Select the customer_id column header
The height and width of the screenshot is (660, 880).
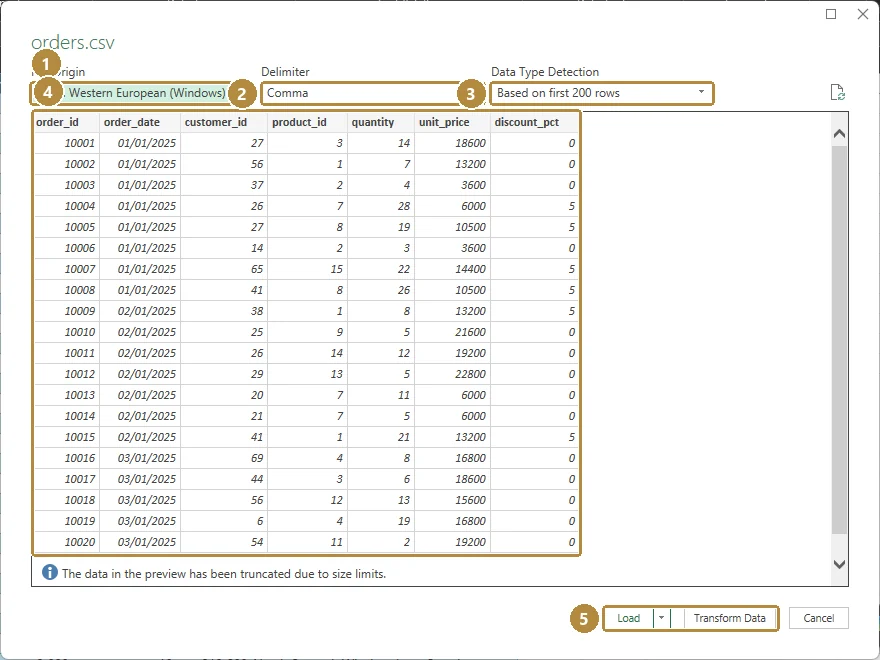click(x=224, y=122)
